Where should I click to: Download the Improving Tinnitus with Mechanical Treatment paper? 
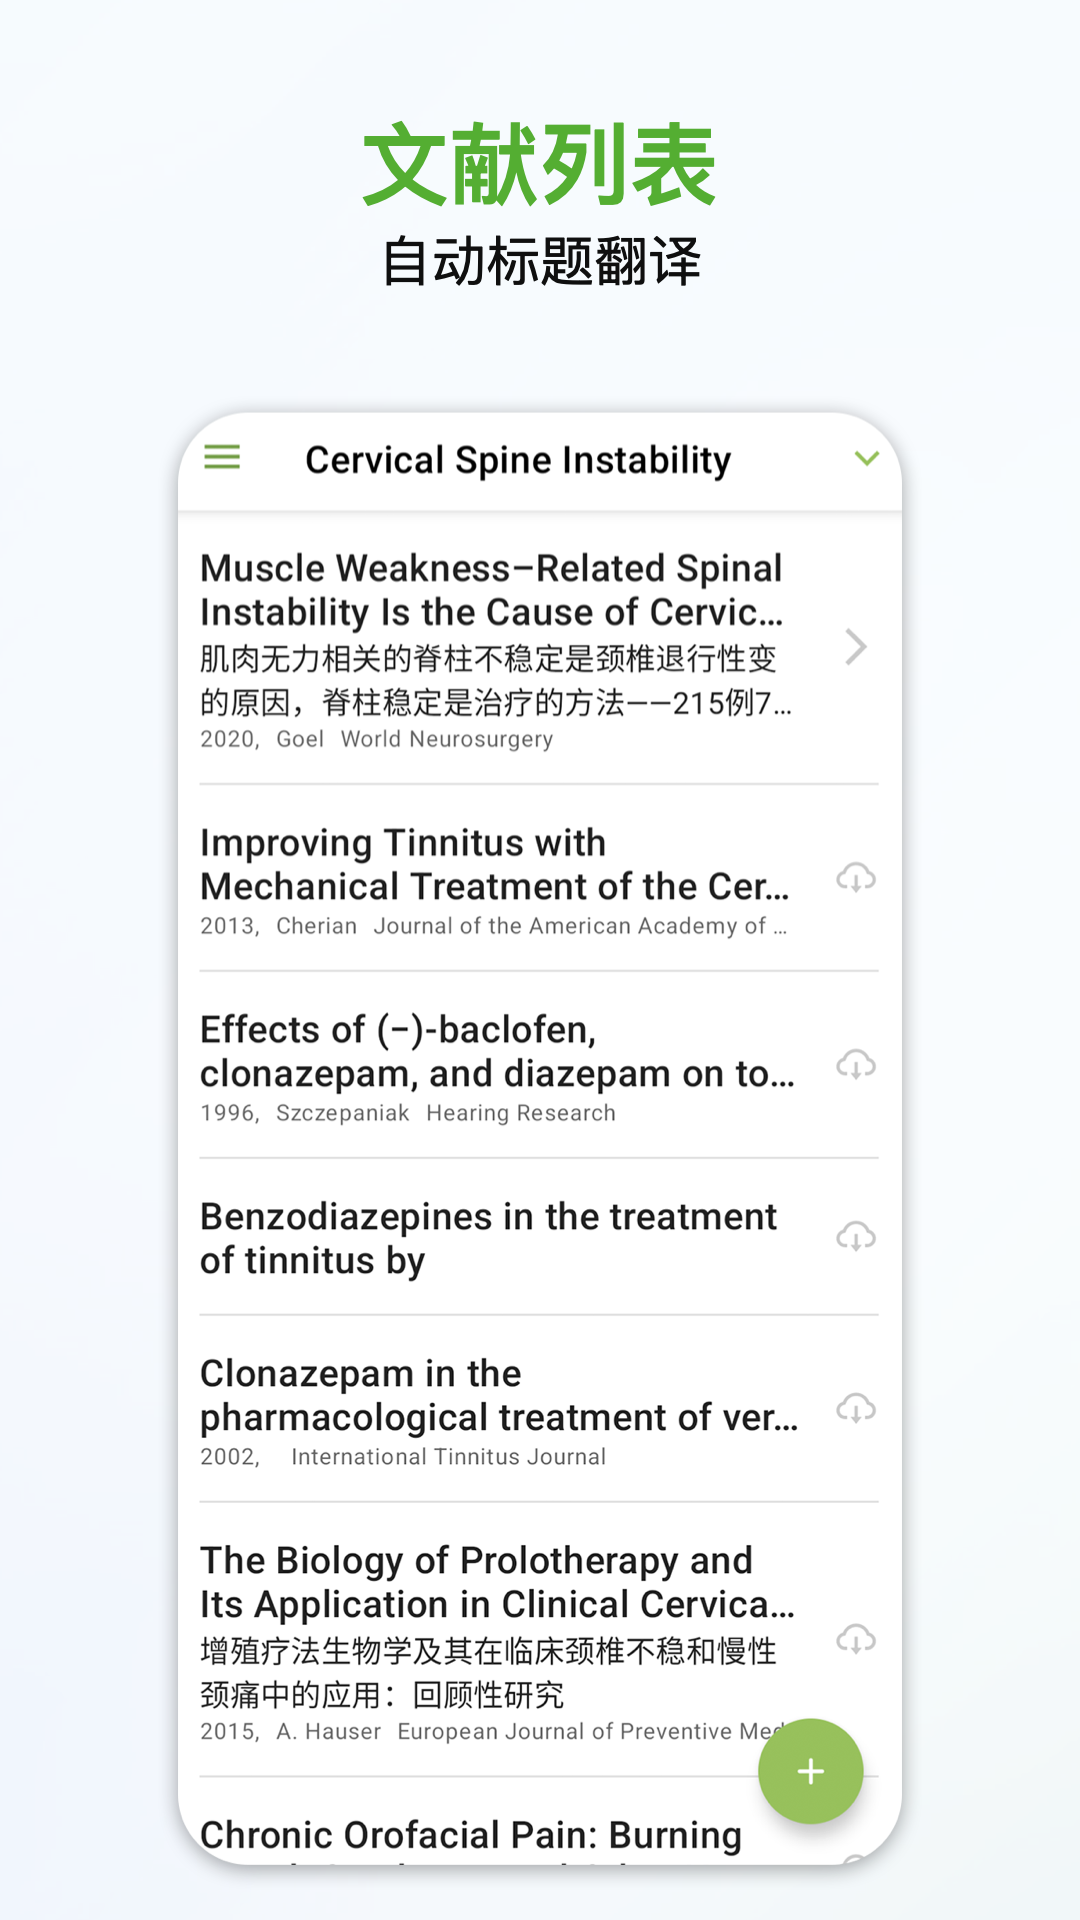856,878
